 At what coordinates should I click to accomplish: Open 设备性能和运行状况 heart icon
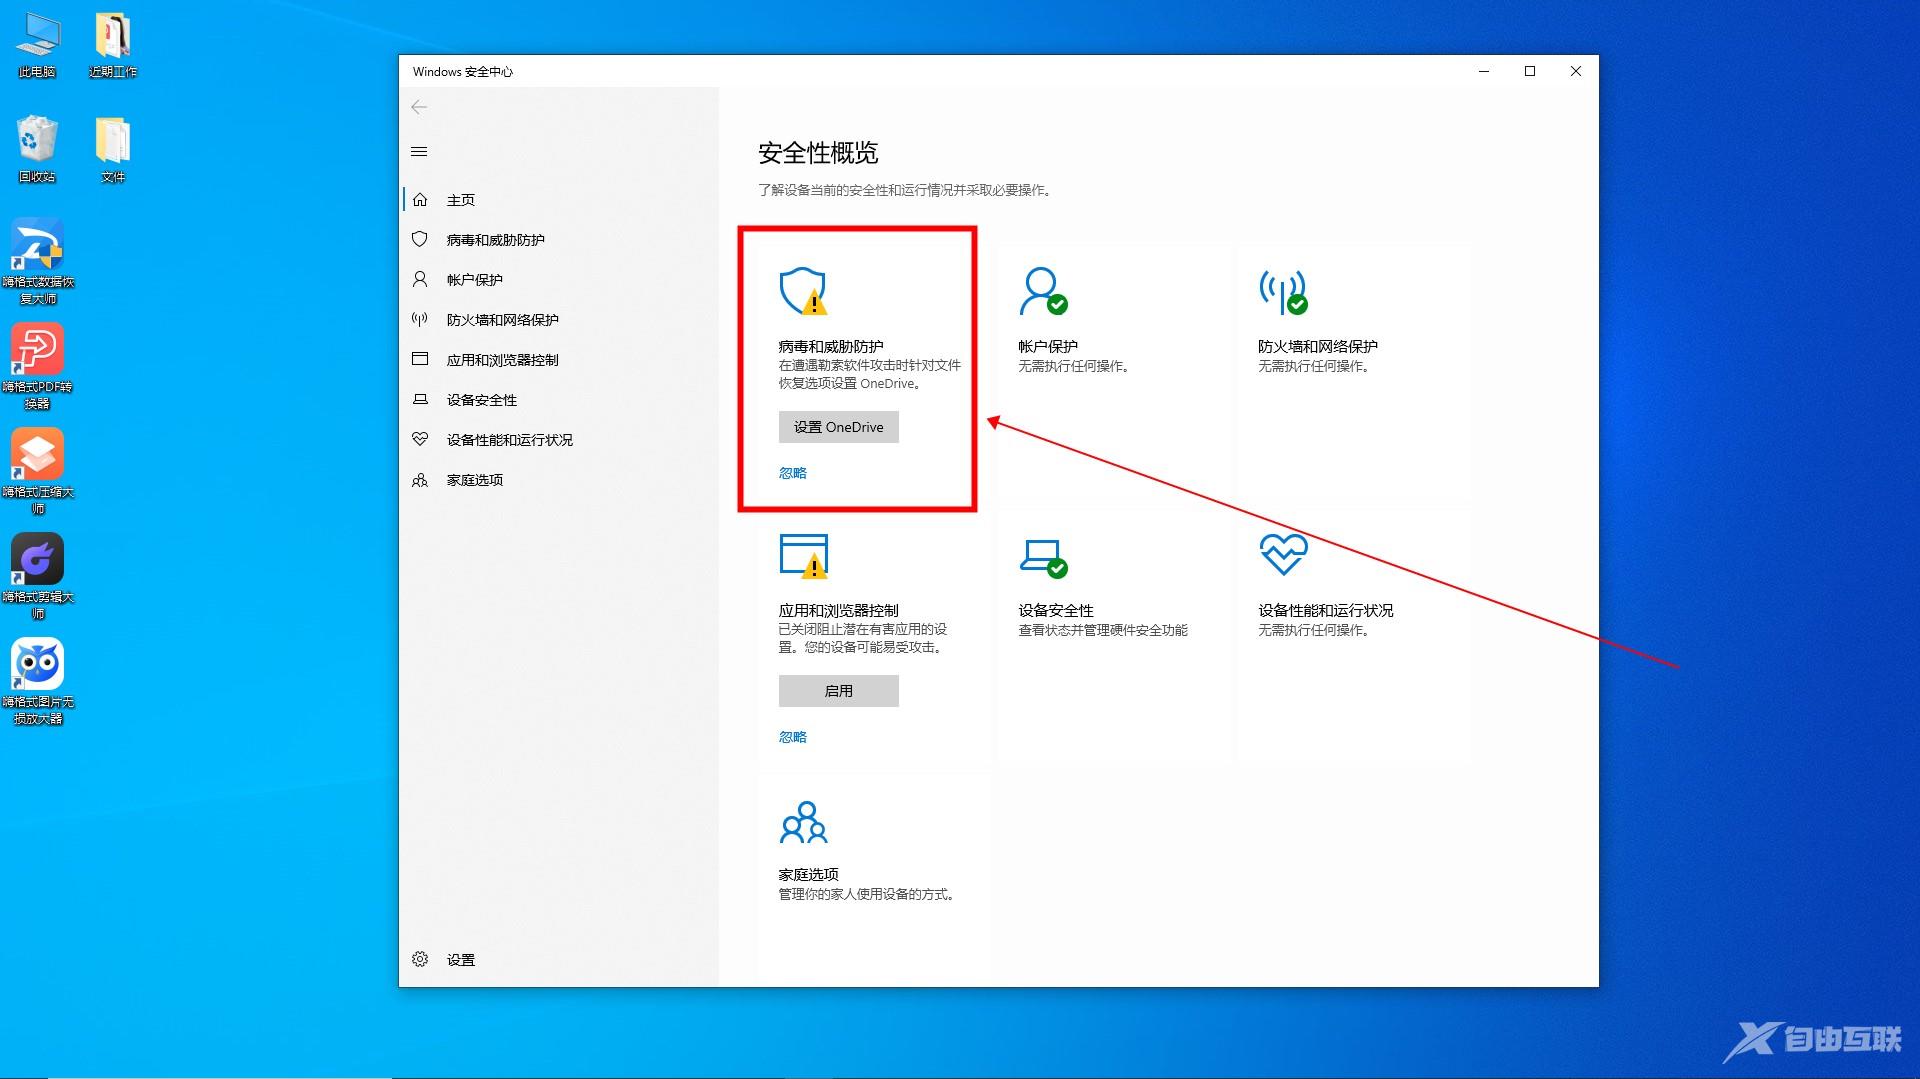pyautogui.click(x=420, y=439)
